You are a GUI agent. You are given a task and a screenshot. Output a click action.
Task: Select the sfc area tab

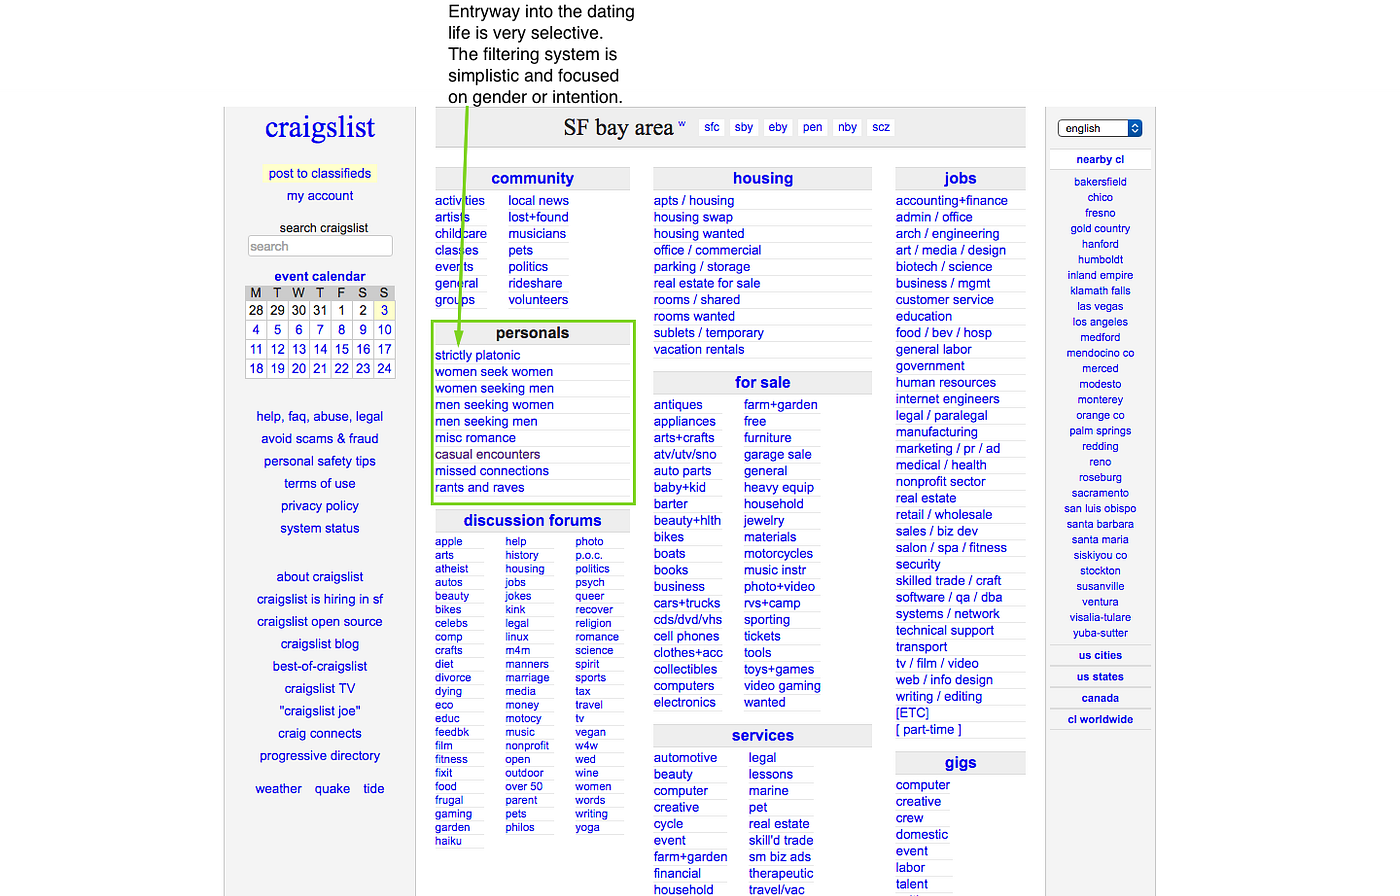click(x=712, y=127)
